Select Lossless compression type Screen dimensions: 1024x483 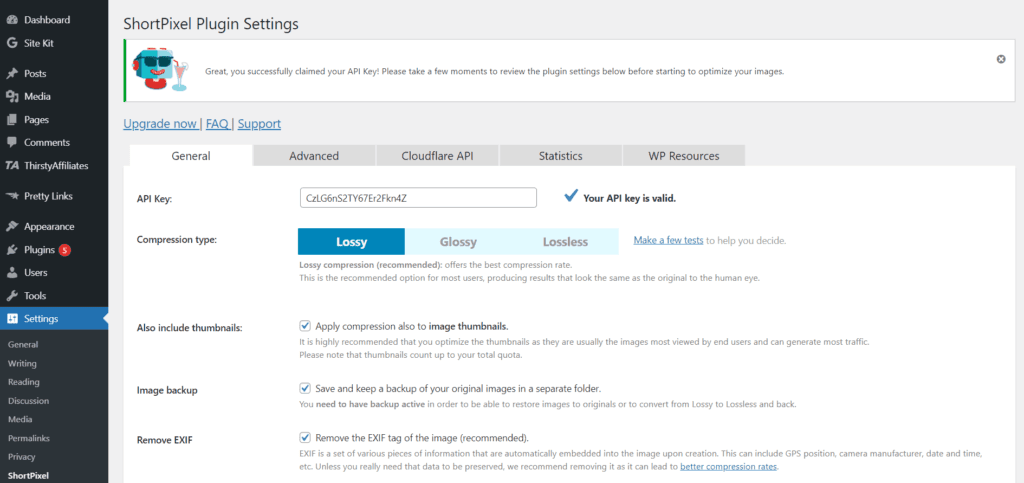(x=565, y=242)
